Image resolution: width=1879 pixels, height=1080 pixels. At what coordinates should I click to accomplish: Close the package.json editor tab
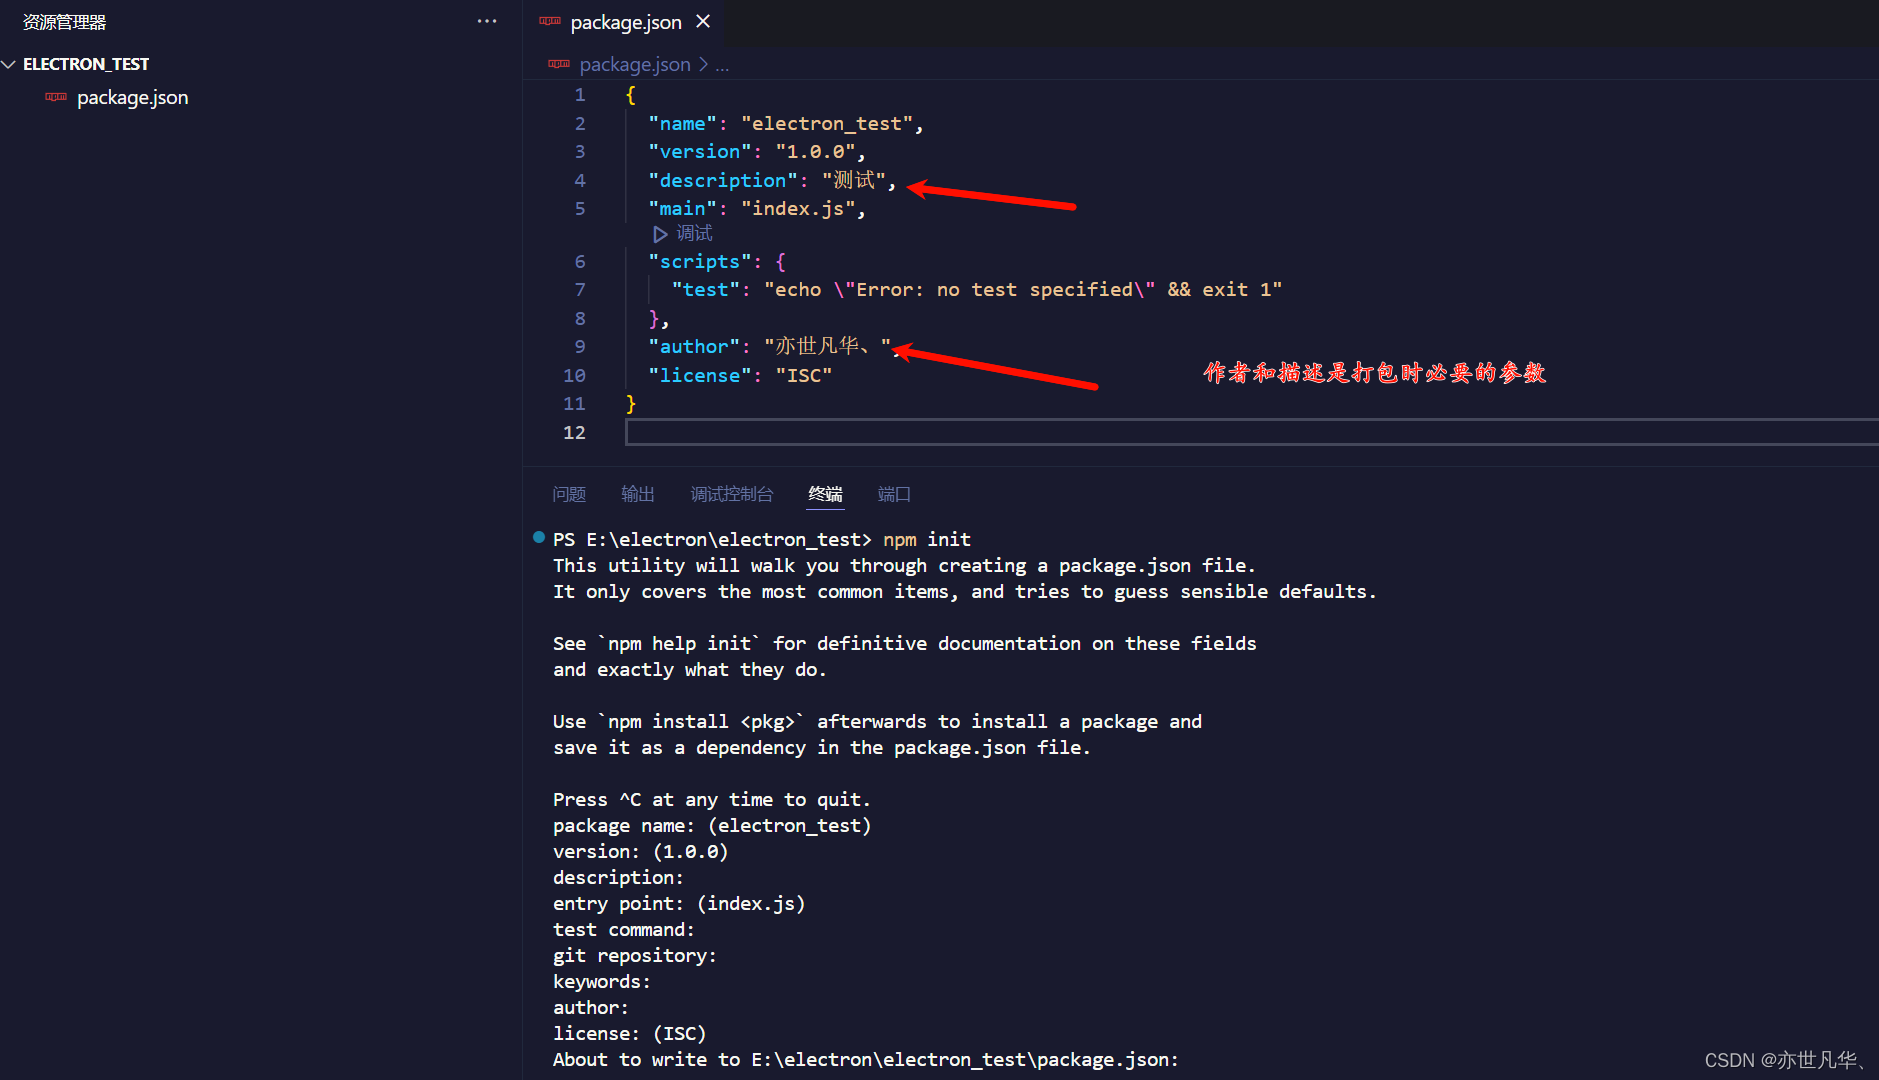(703, 21)
